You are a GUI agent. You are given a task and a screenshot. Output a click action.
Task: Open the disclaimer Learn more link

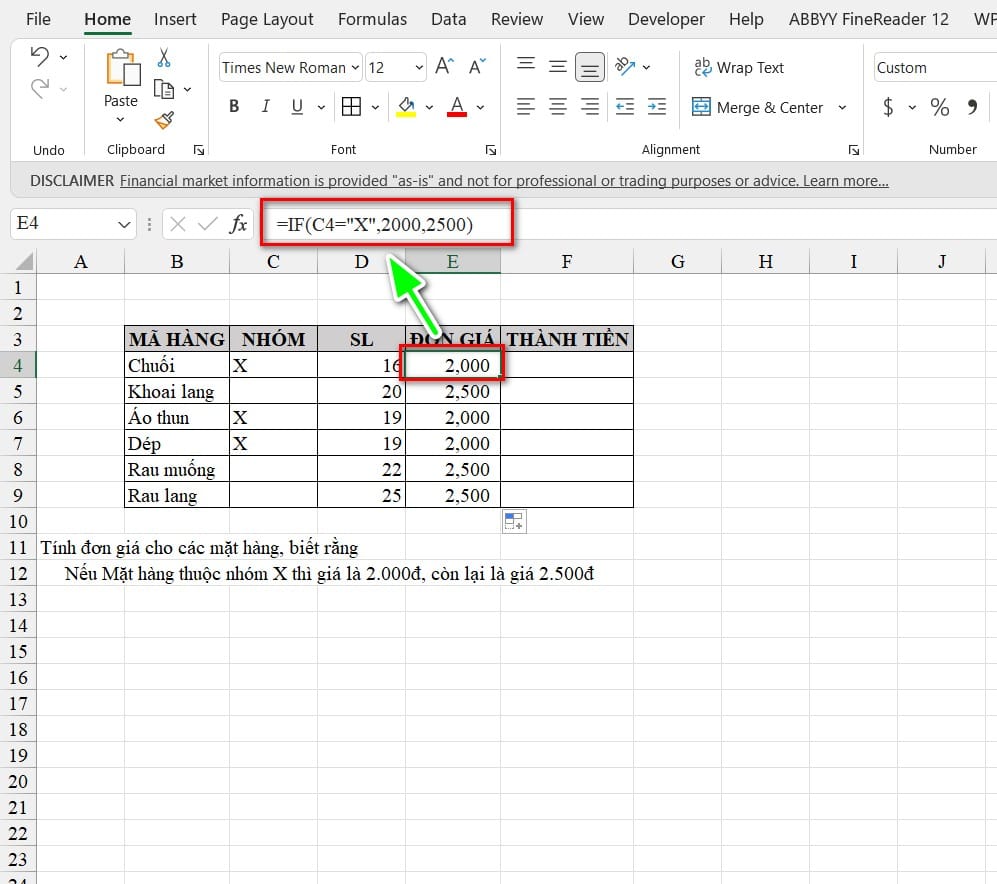(845, 181)
